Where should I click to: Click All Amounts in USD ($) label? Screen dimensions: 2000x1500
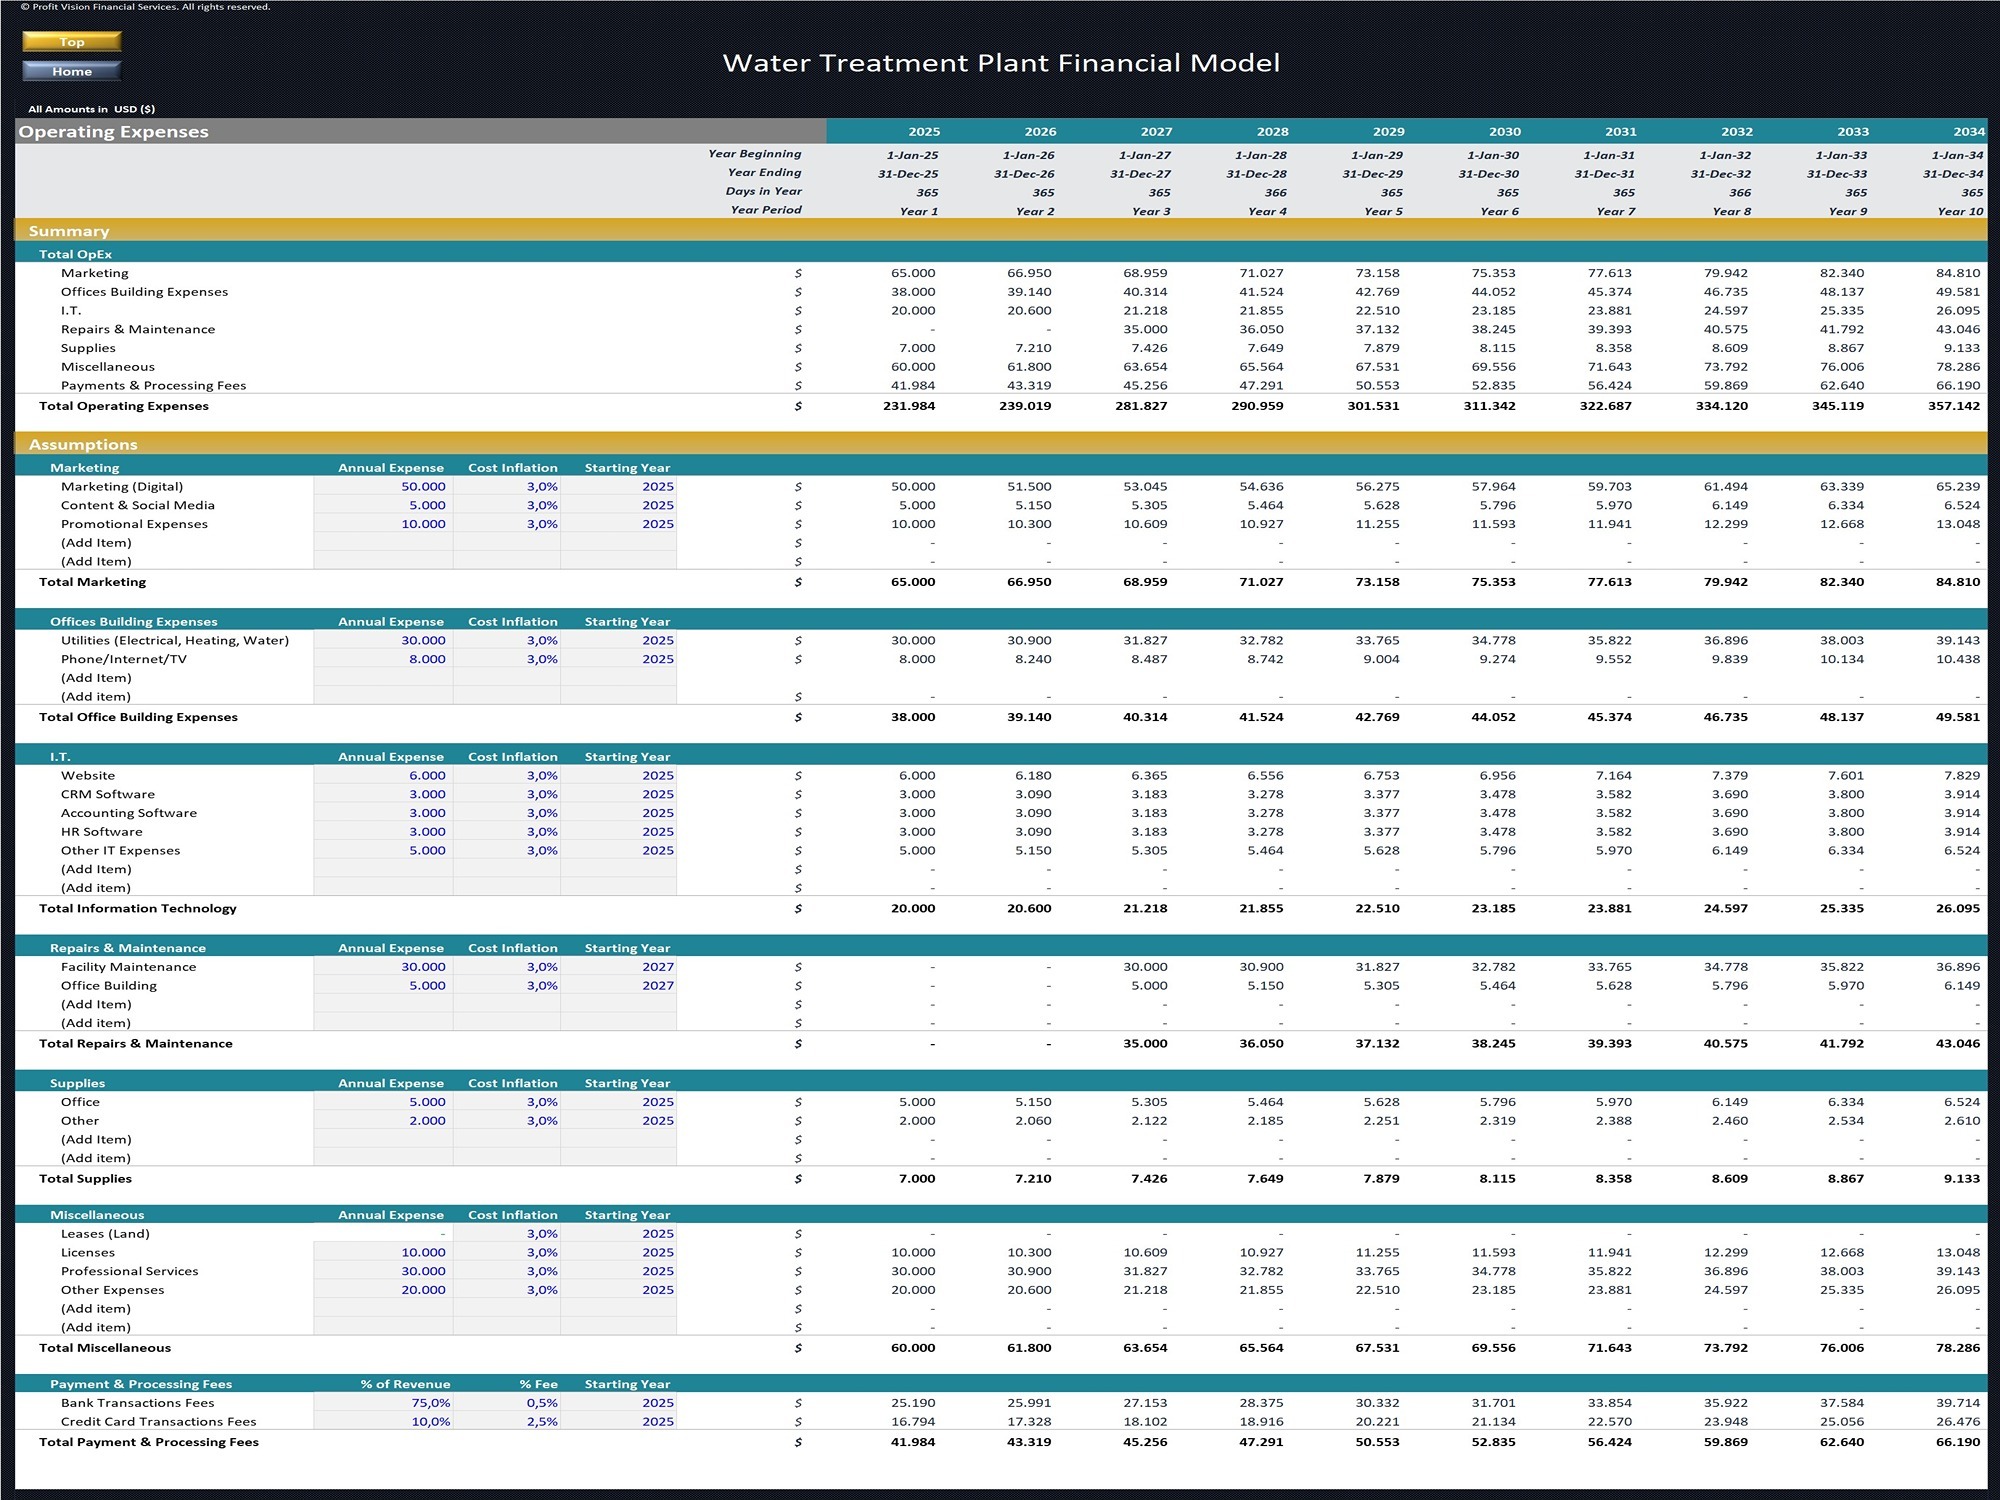(92, 109)
